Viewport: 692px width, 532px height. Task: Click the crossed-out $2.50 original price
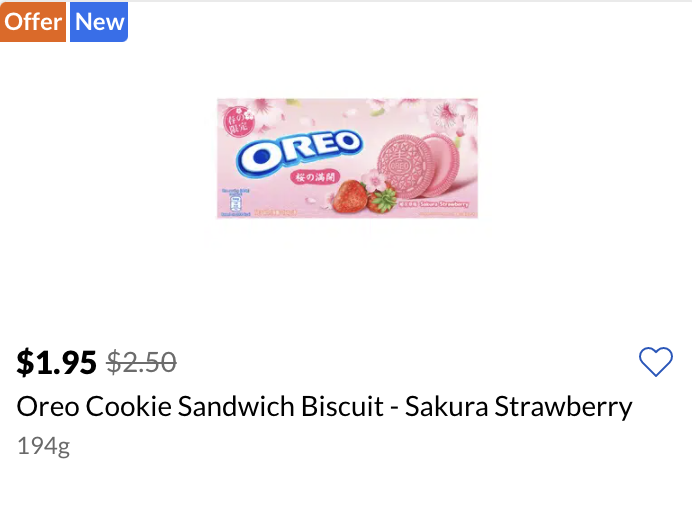tap(142, 362)
